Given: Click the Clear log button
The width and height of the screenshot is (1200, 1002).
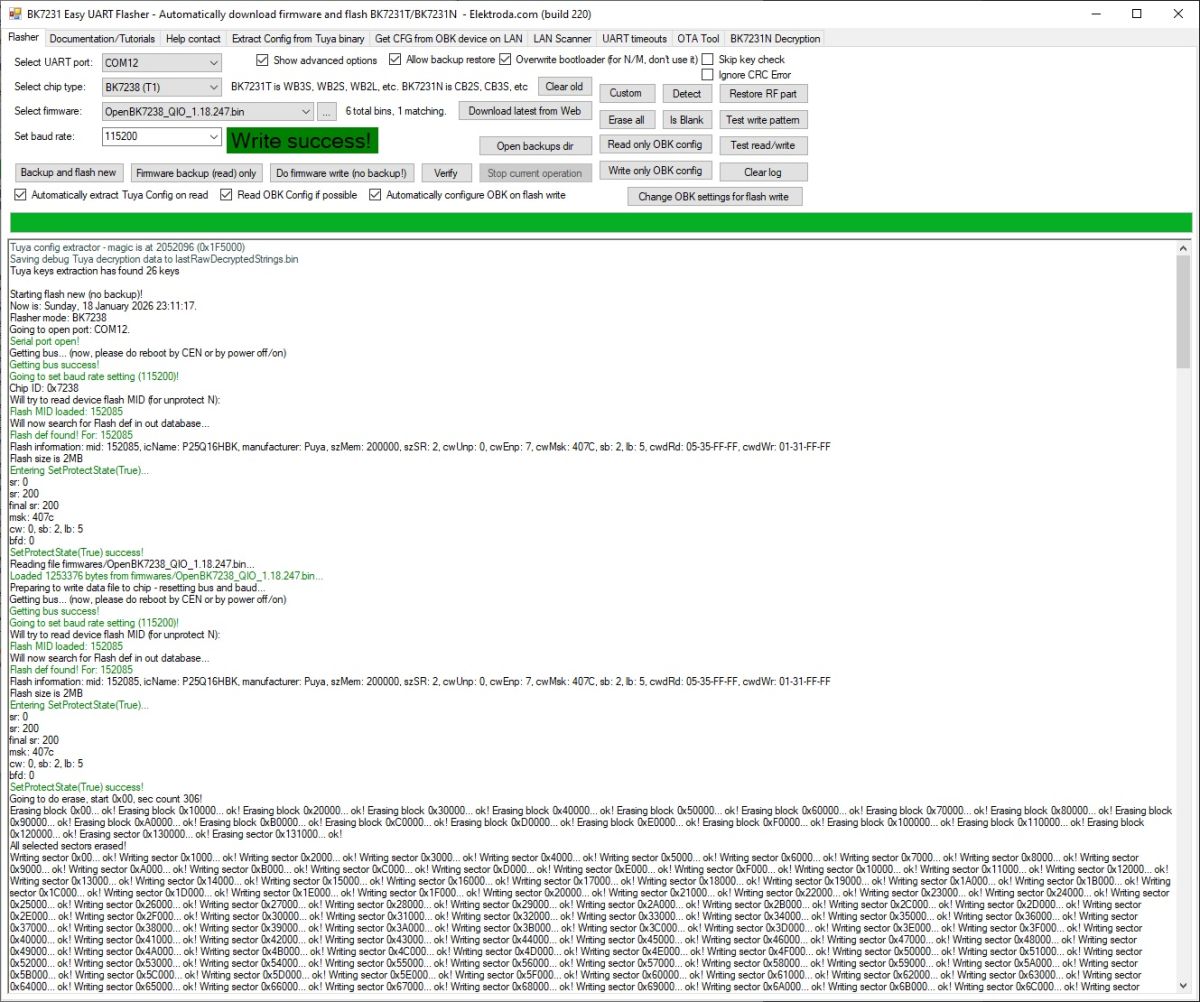Looking at the screenshot, I should click(763, 172).
